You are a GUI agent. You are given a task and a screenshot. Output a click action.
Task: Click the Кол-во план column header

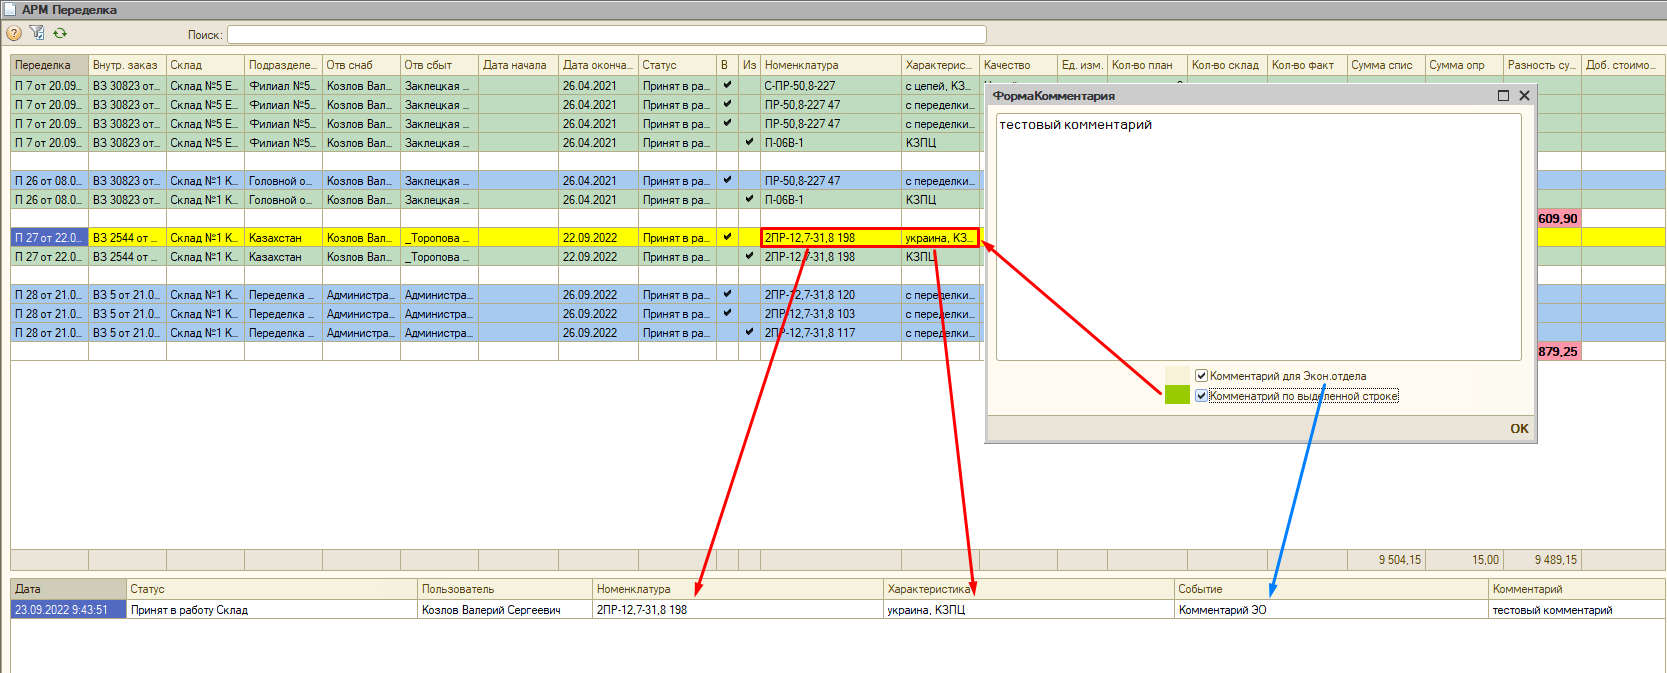click(1147, 65)
